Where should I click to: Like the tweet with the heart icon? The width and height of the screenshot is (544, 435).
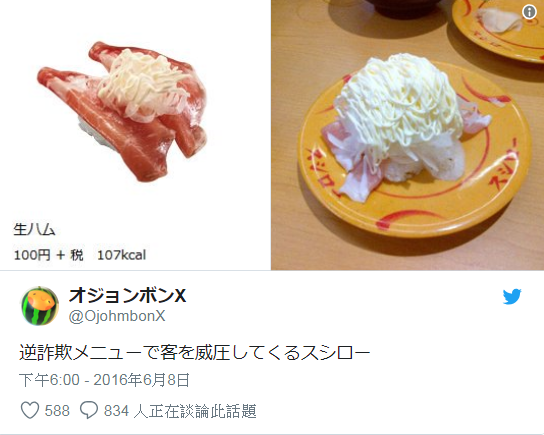point(30,410)
